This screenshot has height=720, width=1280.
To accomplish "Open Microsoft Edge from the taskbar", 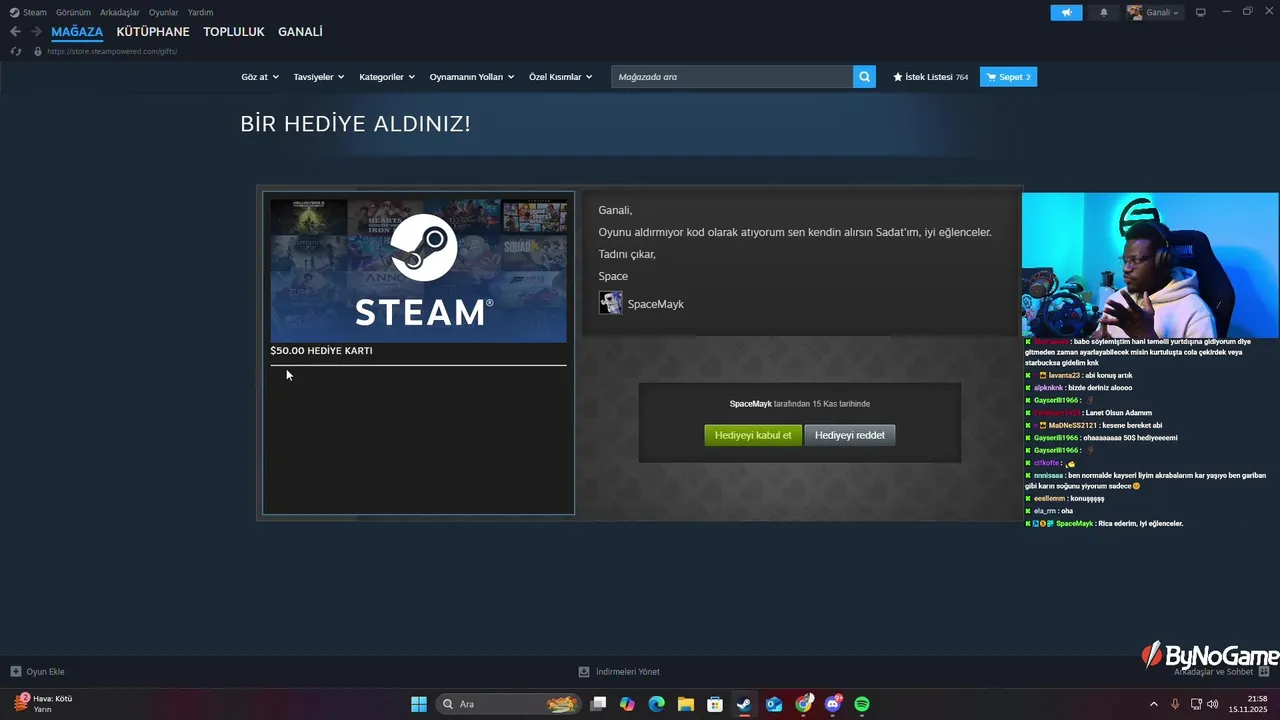I will 656,704.
